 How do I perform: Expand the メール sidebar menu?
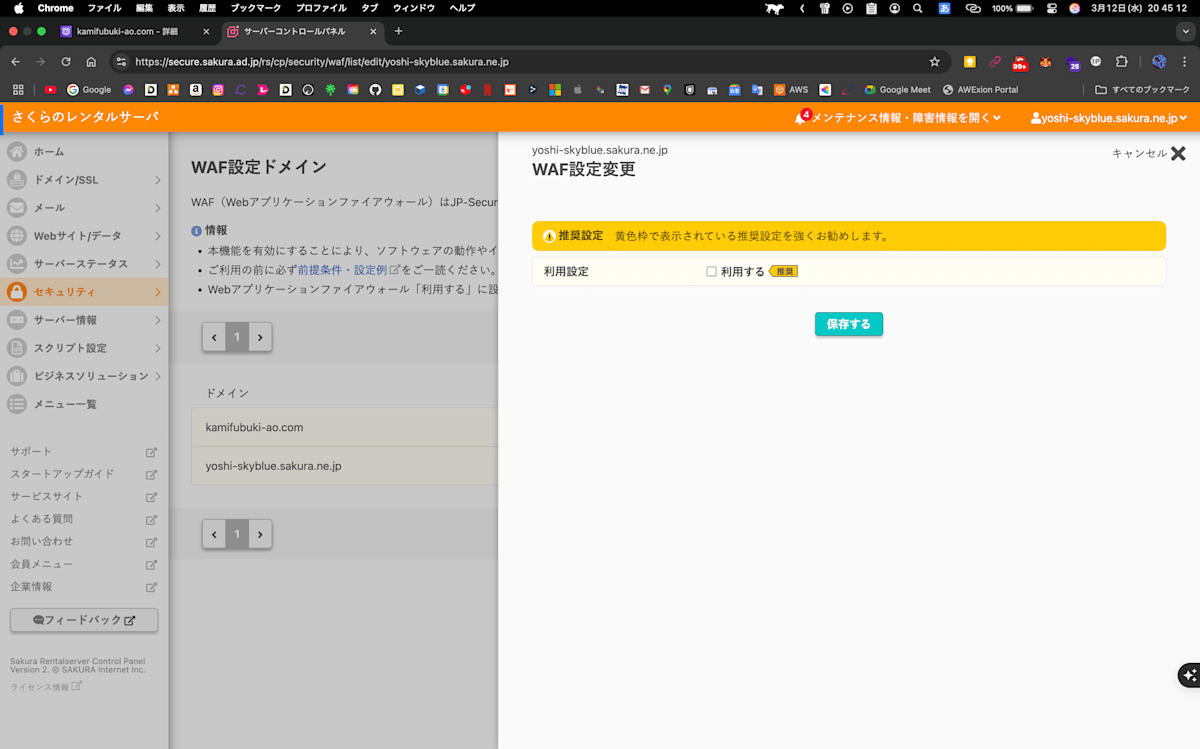click(x=84, y=208)
